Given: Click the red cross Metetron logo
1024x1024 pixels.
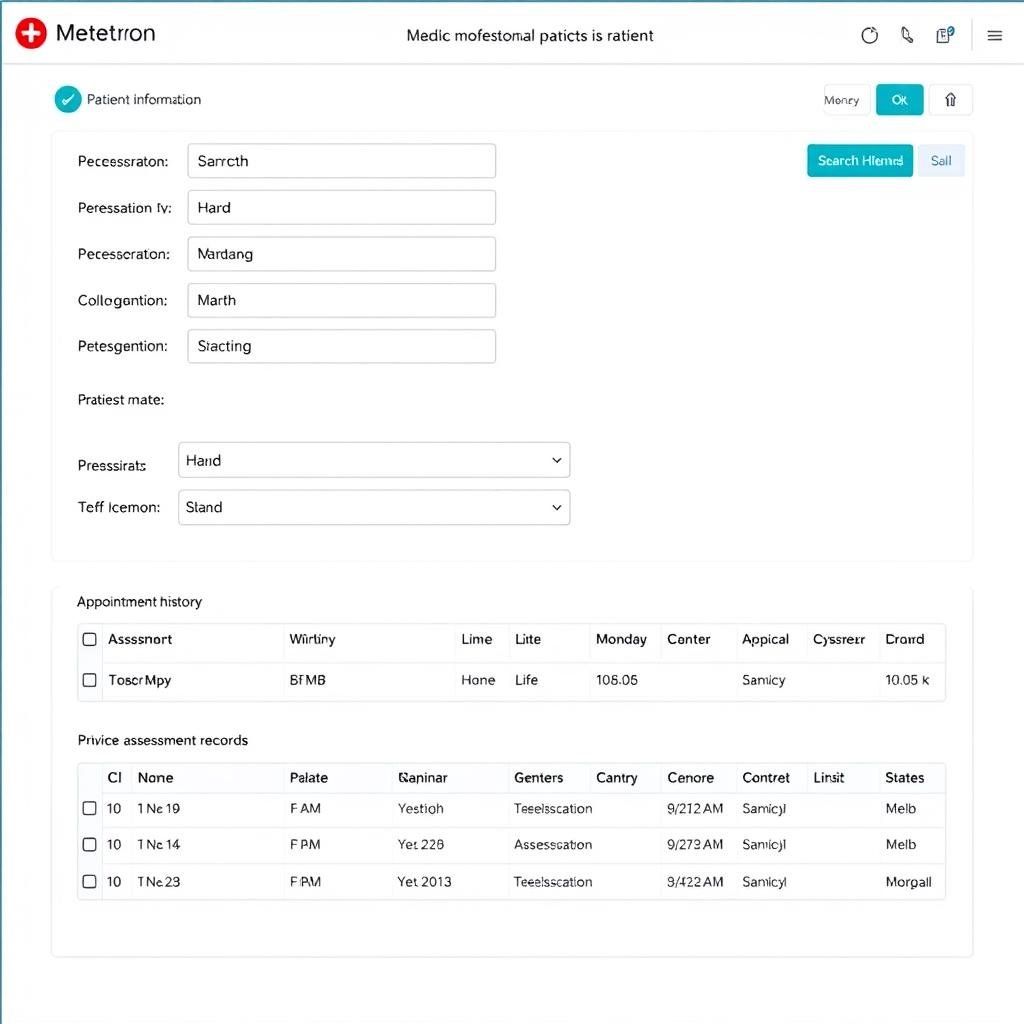Looking at the screenshot, I should pyautogui.click(x=31, y=34).
